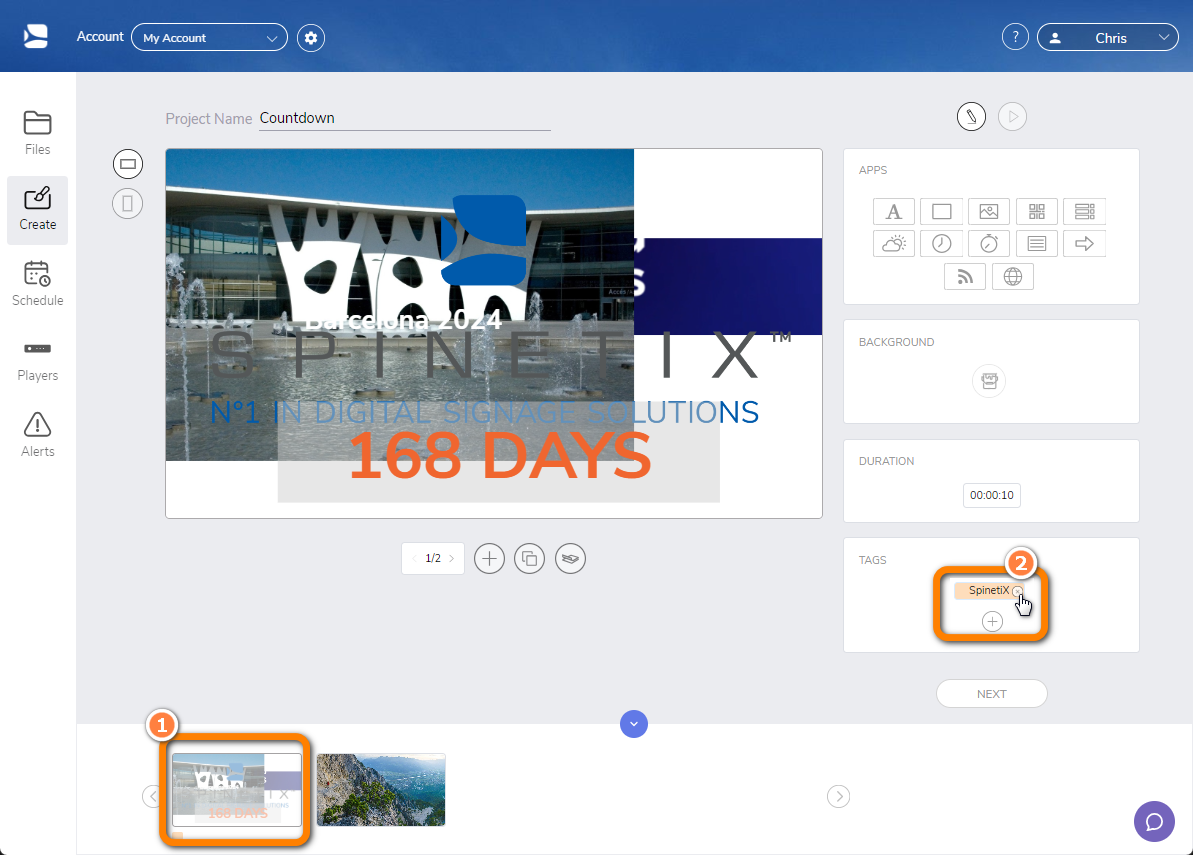
Task: Insert the text list app
Action: click(x=1036, y=243)
